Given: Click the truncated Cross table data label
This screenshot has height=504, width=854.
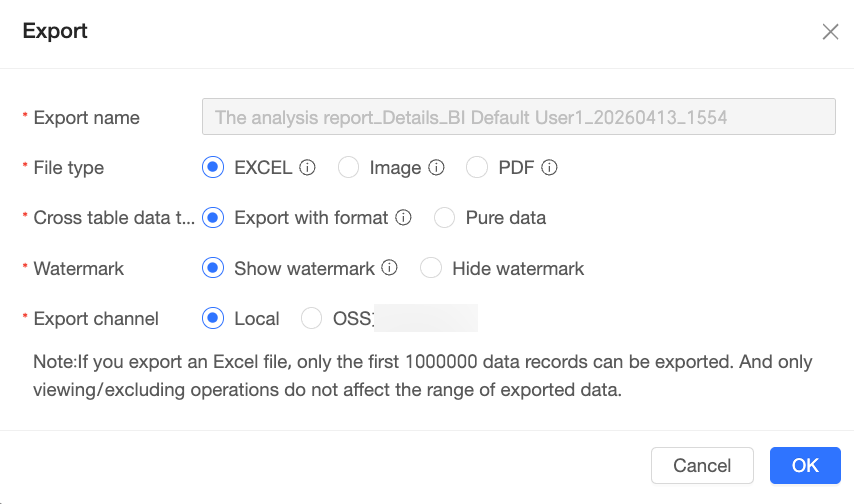Looking at the screenshot, I should coord(114,217).
